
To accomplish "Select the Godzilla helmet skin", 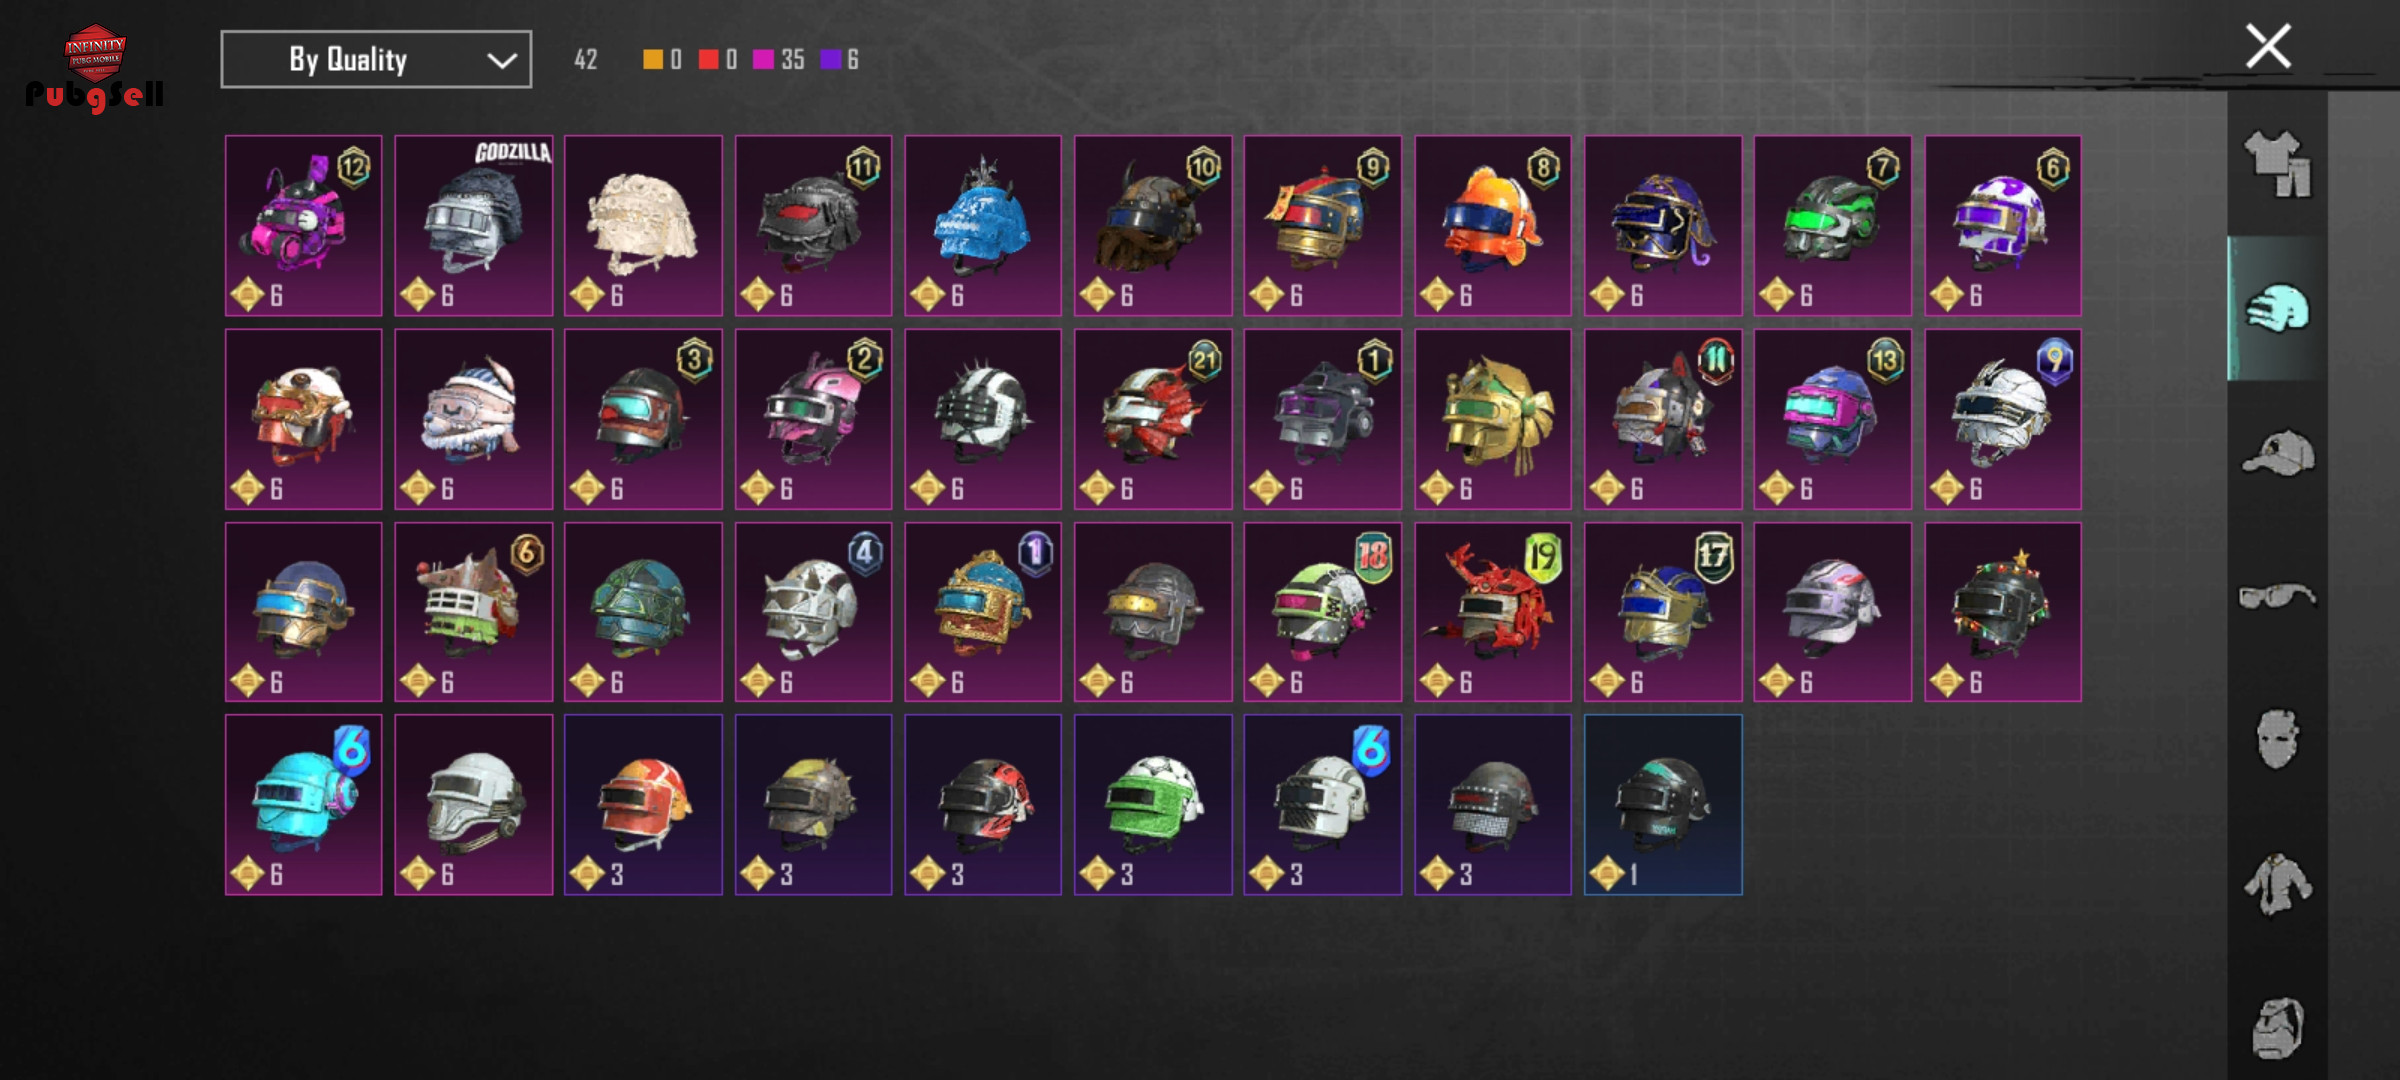I will (473, 225).
